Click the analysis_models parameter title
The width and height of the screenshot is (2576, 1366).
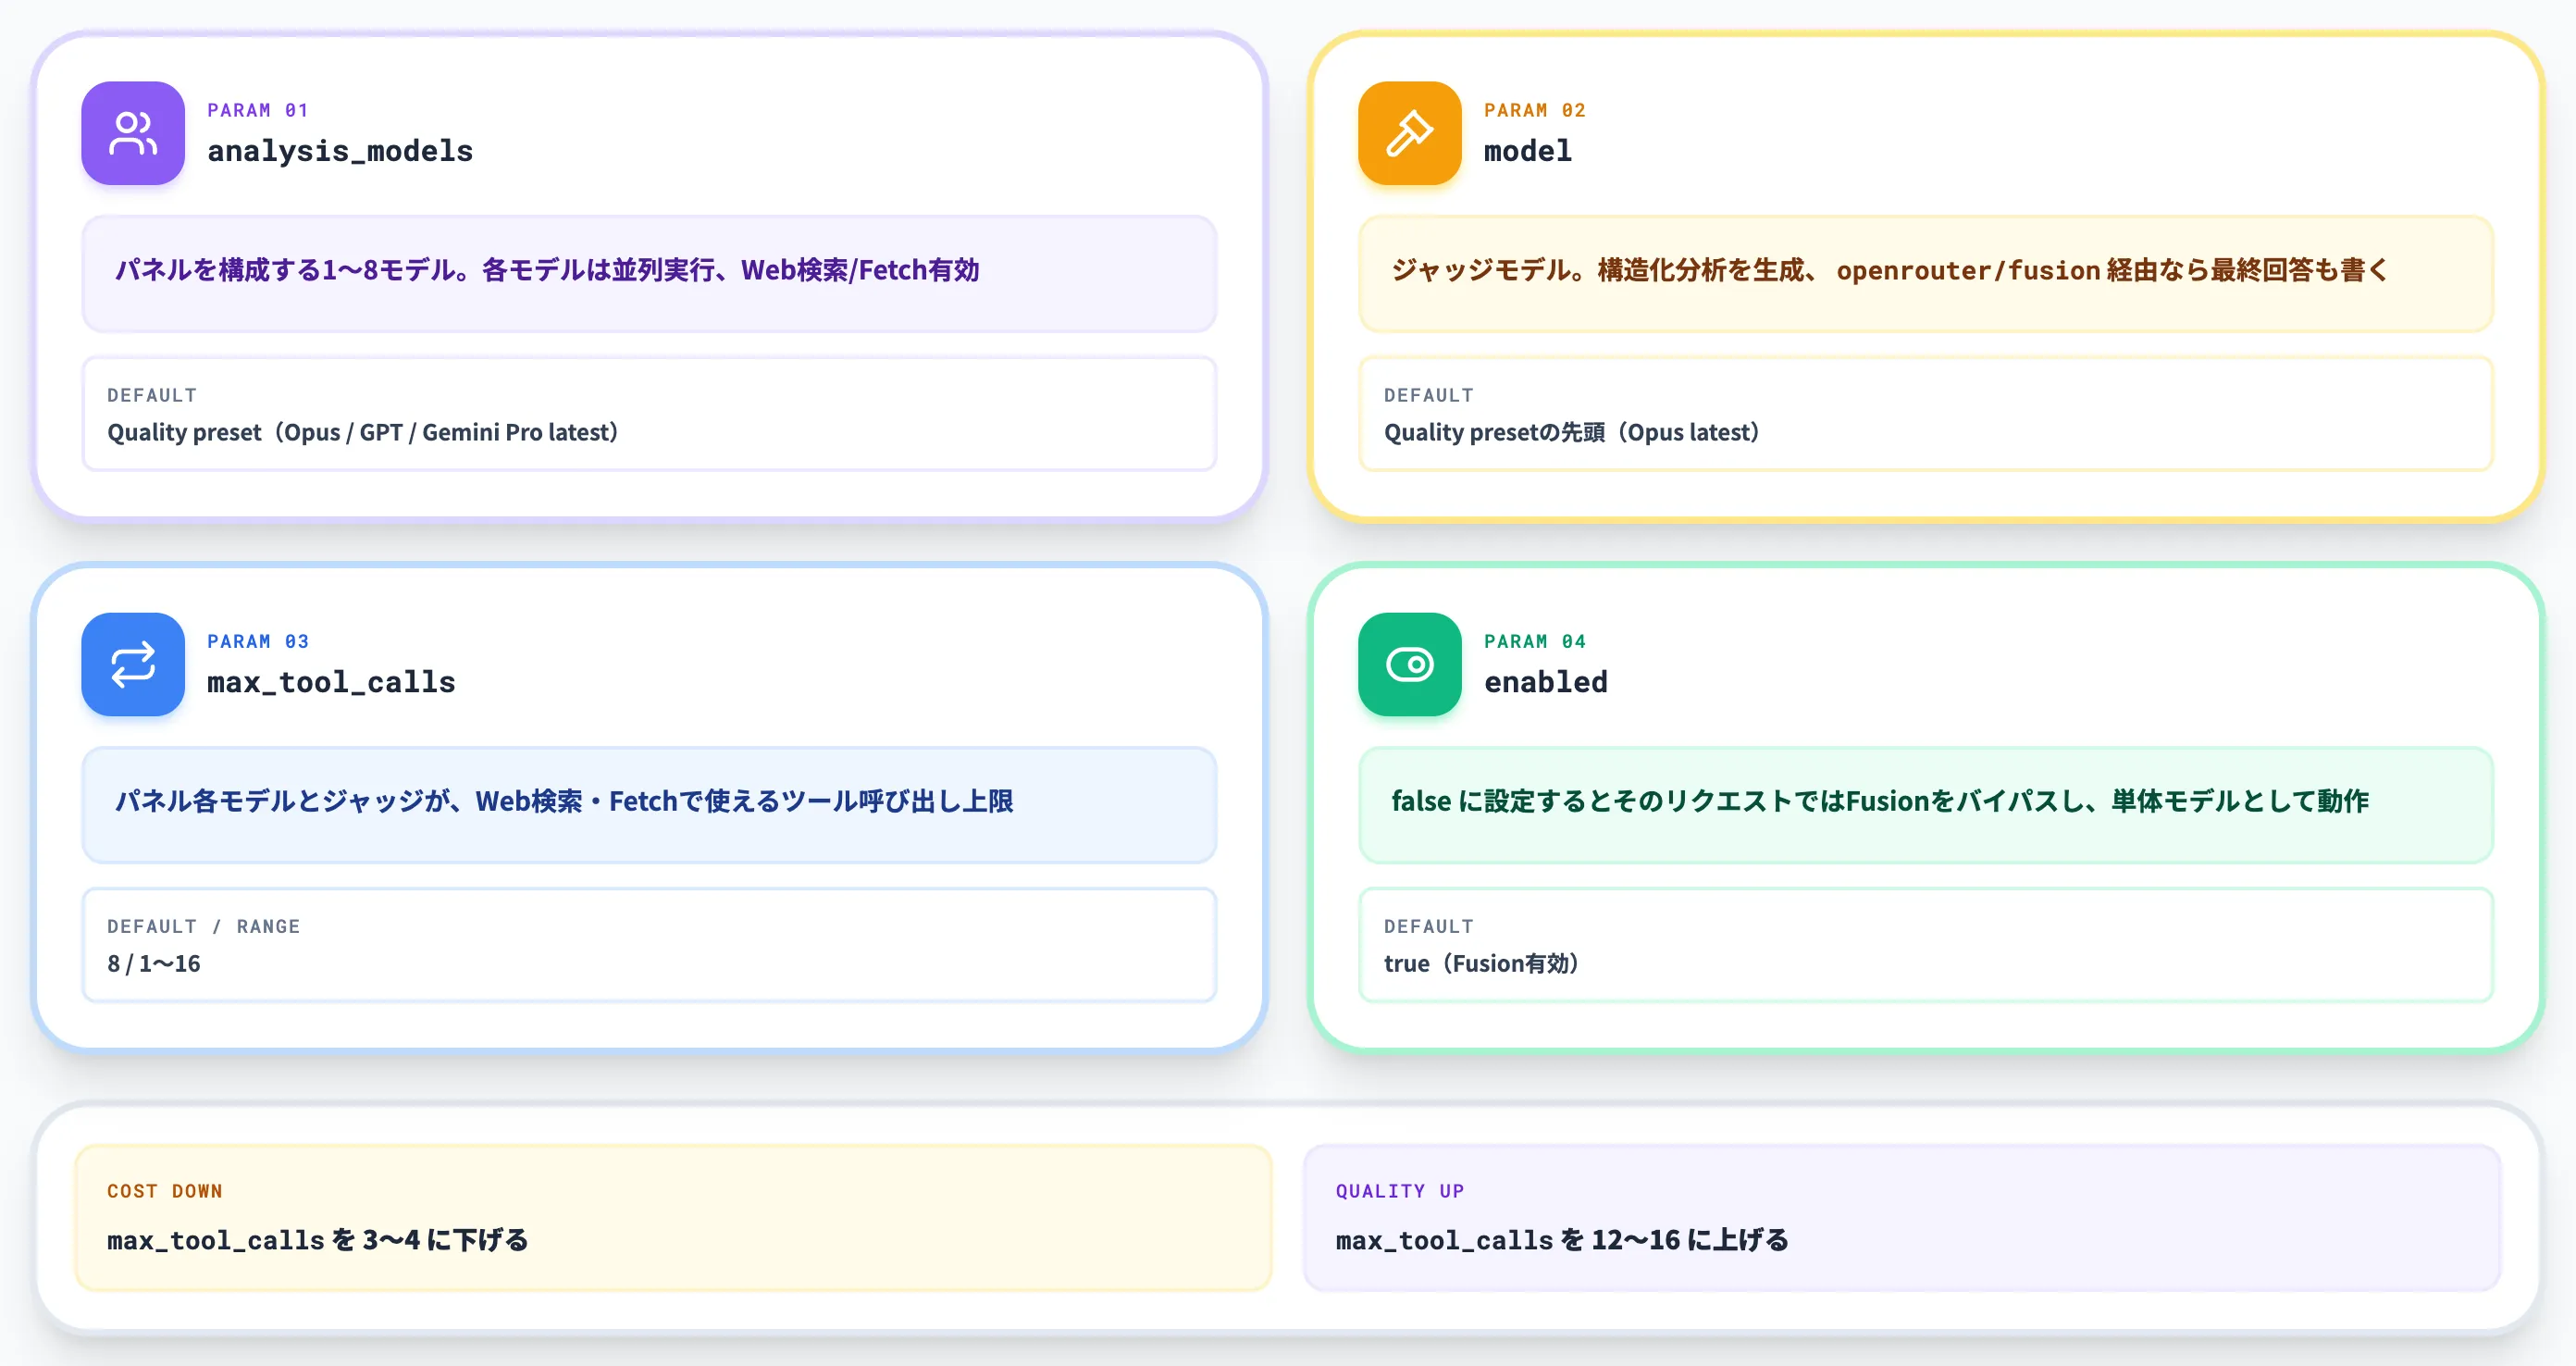pos(340,151)
